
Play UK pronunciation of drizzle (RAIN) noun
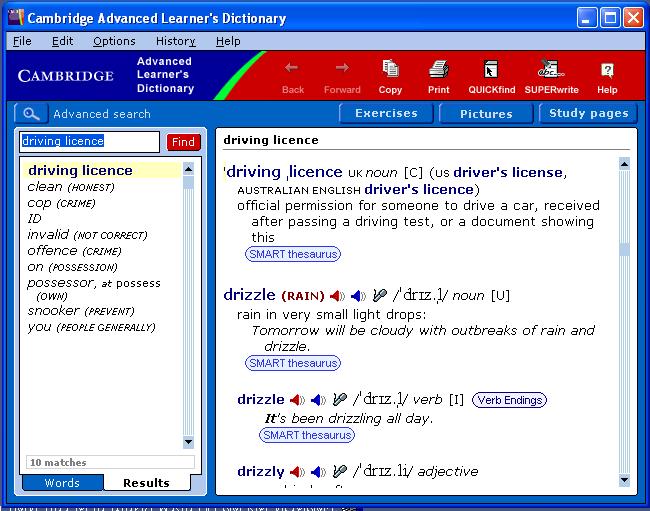337,296
